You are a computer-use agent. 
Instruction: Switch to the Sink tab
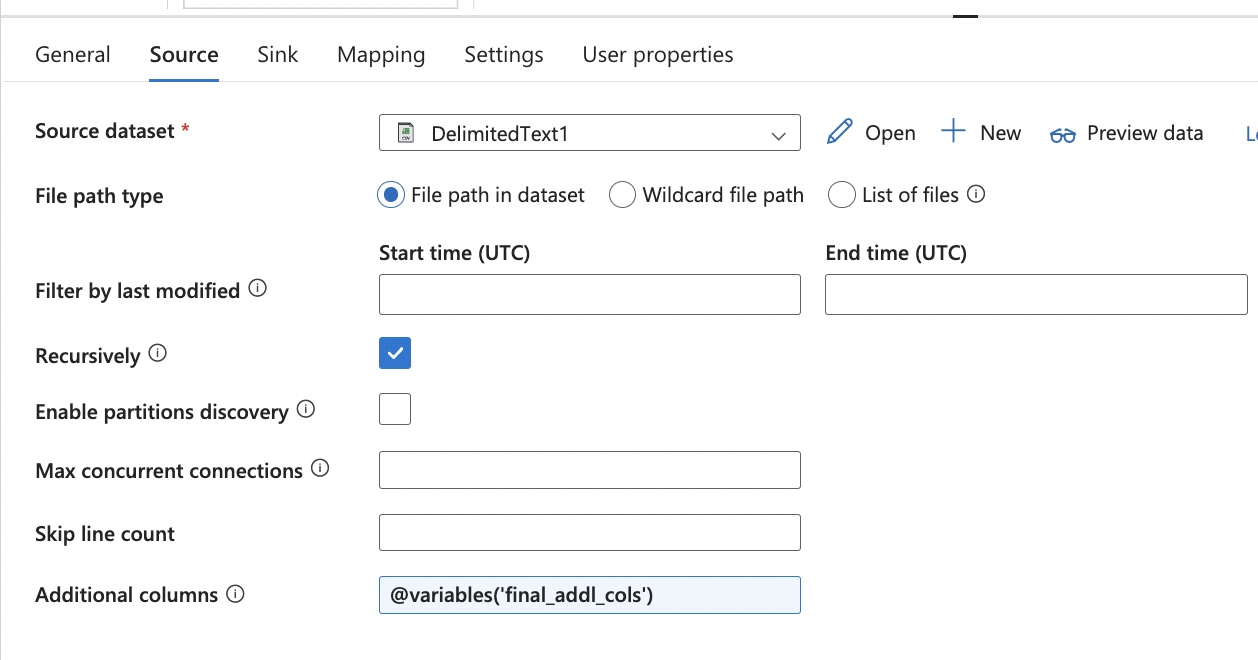click(x=277, y=54)
